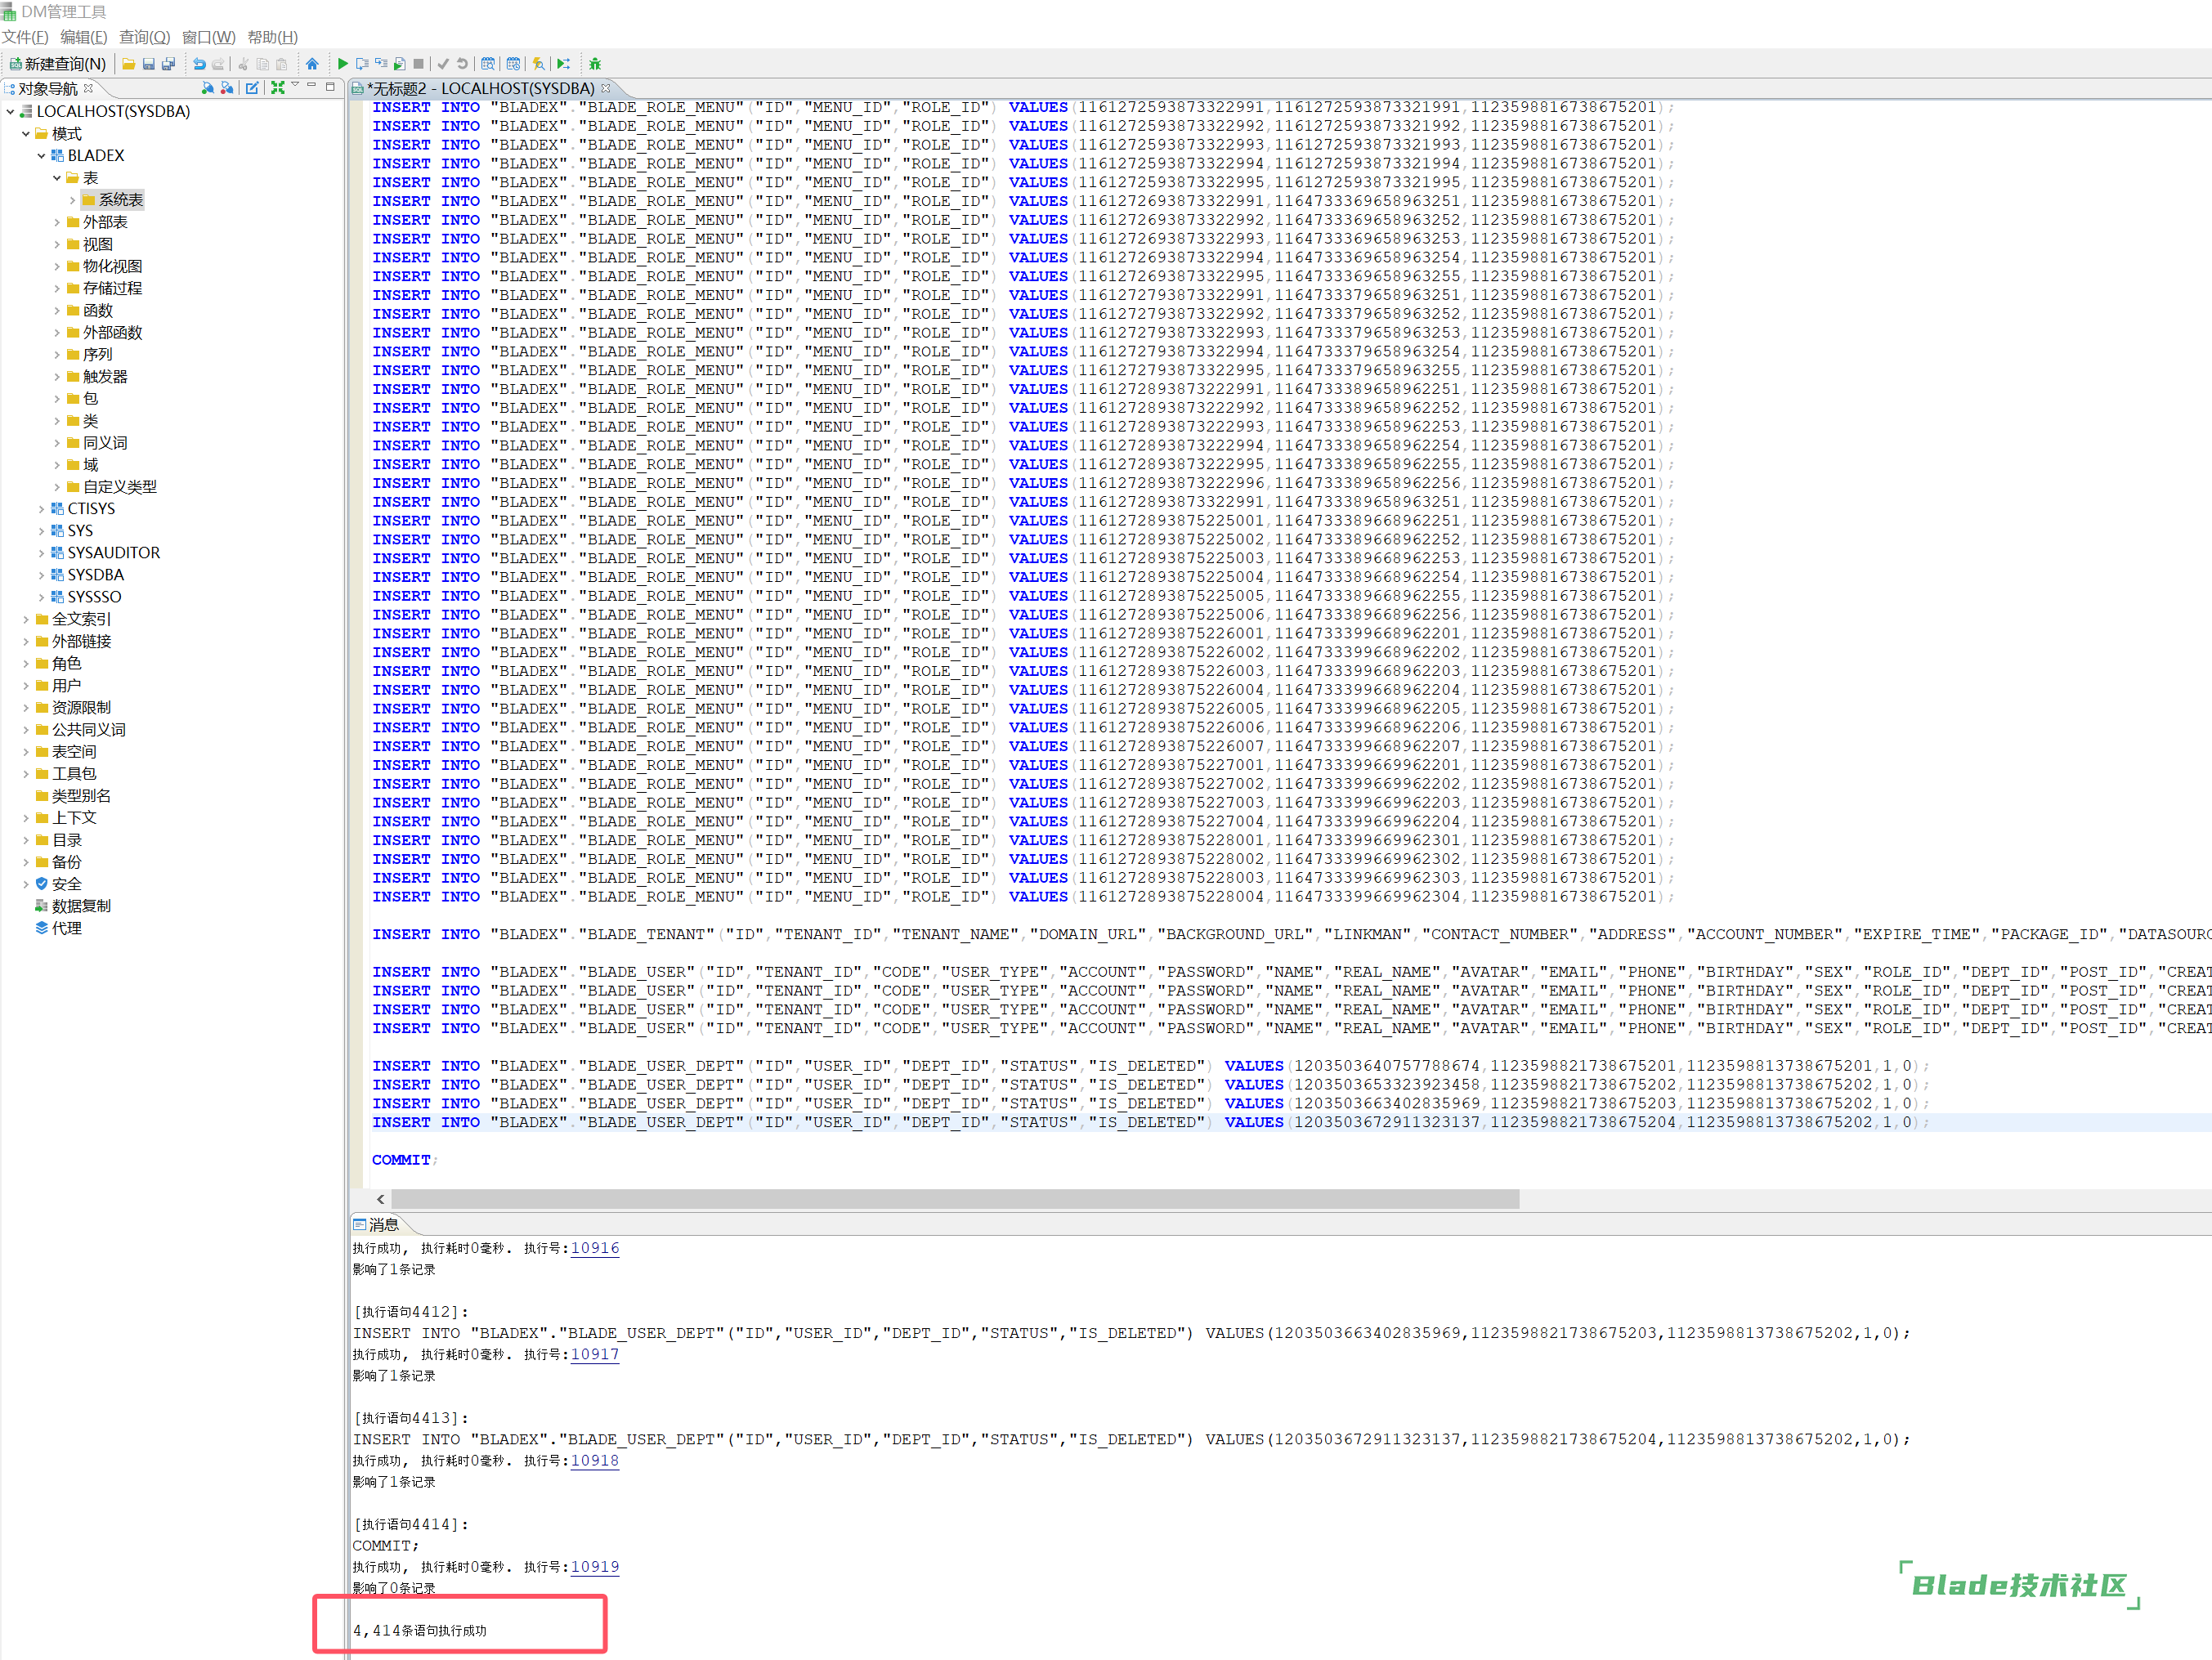2212x1660 pixels.
Task: Open the 编辑(E) menu
Action: (83, 37)
